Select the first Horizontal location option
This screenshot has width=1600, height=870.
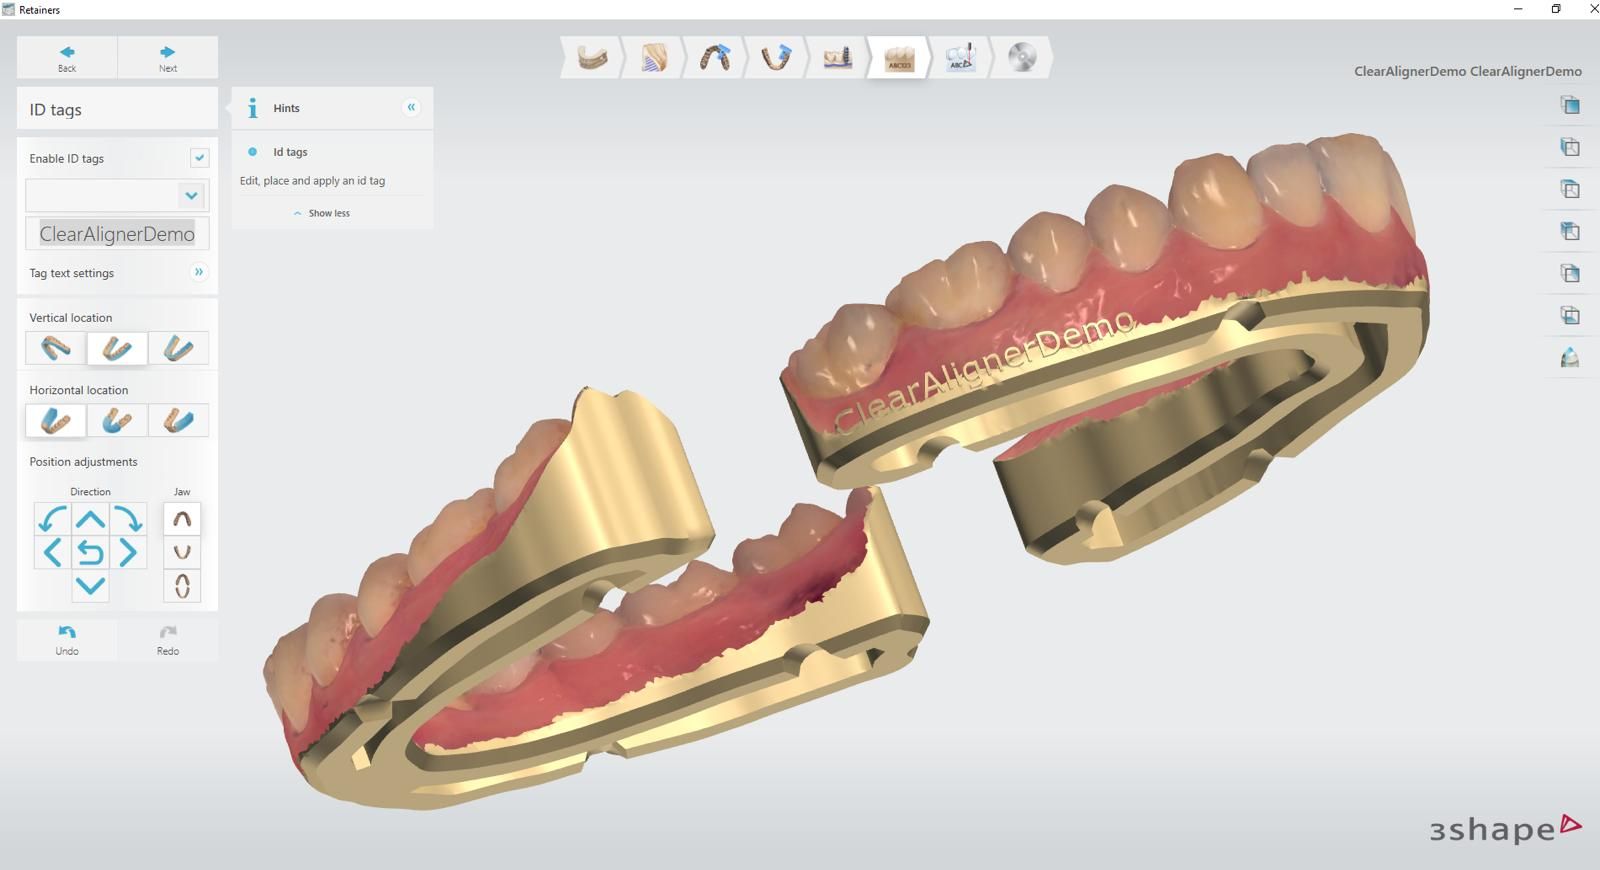pos(55,420)
